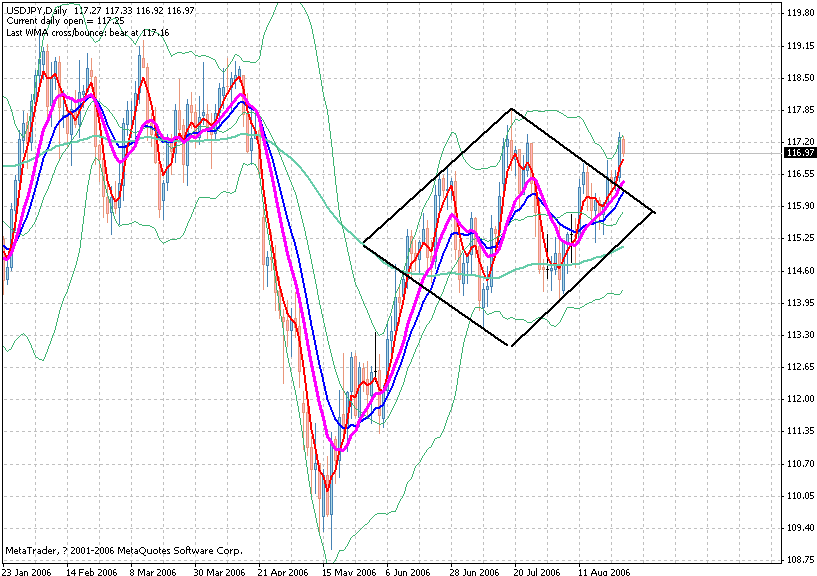This screenshot has height=576, width=817.
Task: Select the MetaQuotes Software Corp copyright text
Action: click(x=123, y=548)
